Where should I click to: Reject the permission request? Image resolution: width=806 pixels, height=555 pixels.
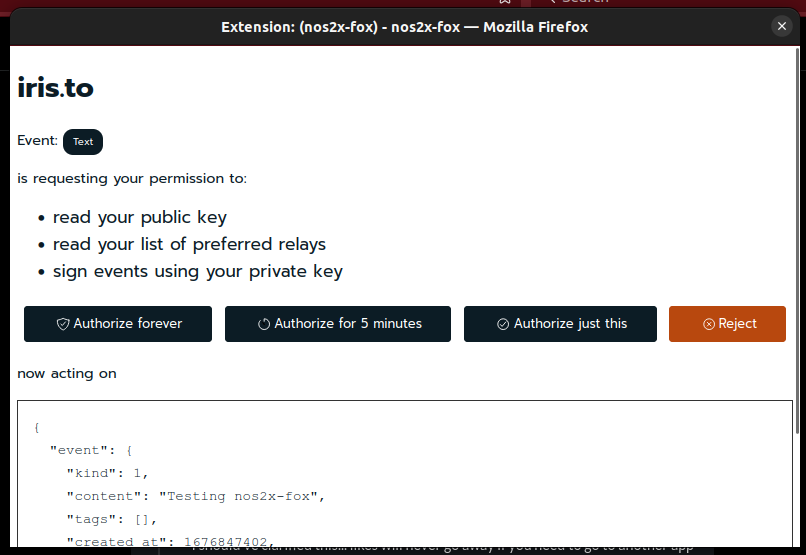click(727, 324)
